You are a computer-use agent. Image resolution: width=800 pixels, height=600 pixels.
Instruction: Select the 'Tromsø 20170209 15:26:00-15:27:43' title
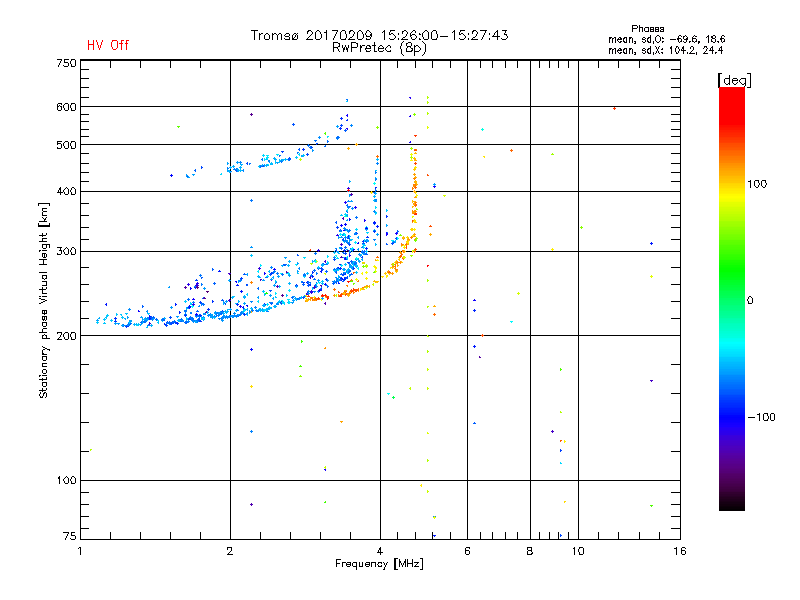[x=379, y=35]
